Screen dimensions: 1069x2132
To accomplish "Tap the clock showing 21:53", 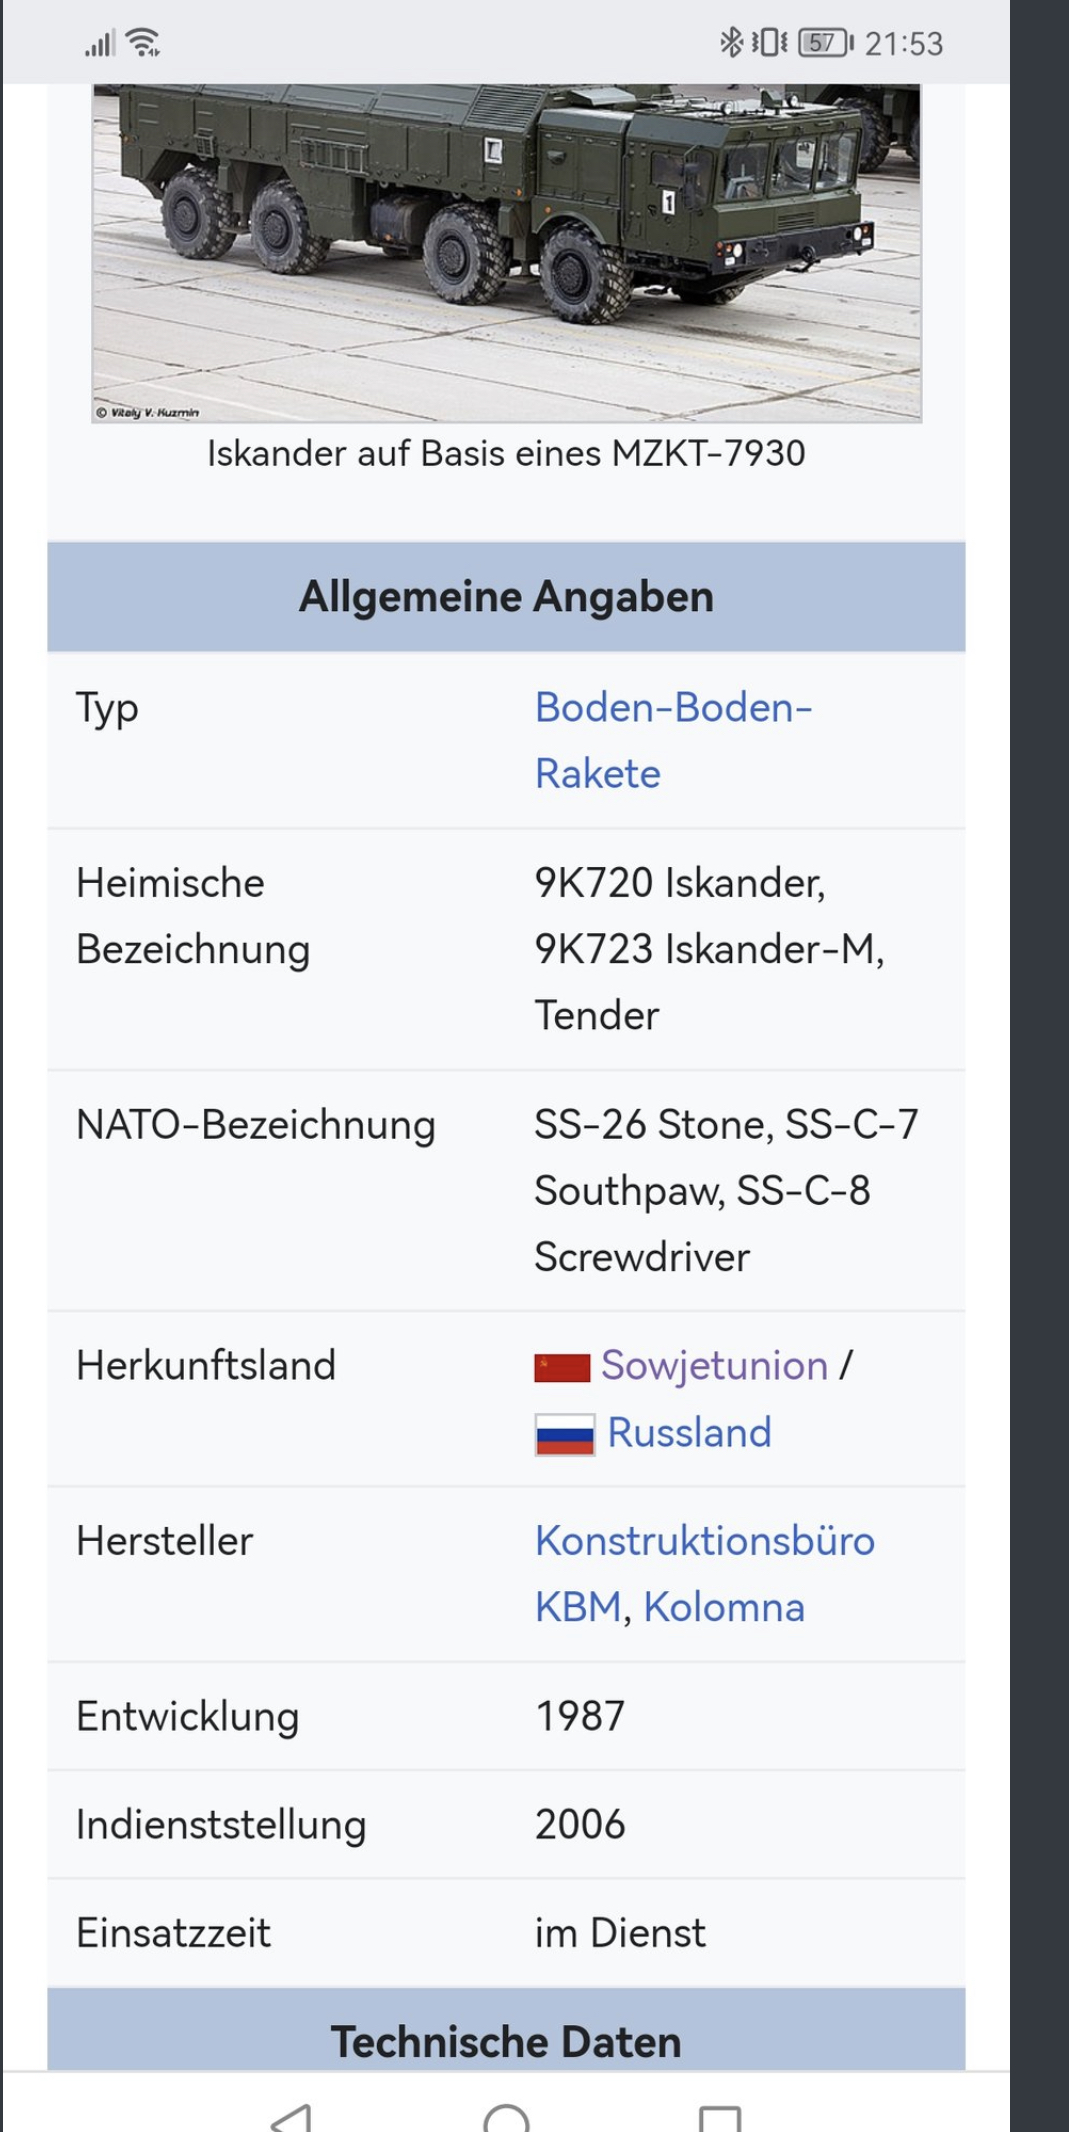I will coord(904,43).
